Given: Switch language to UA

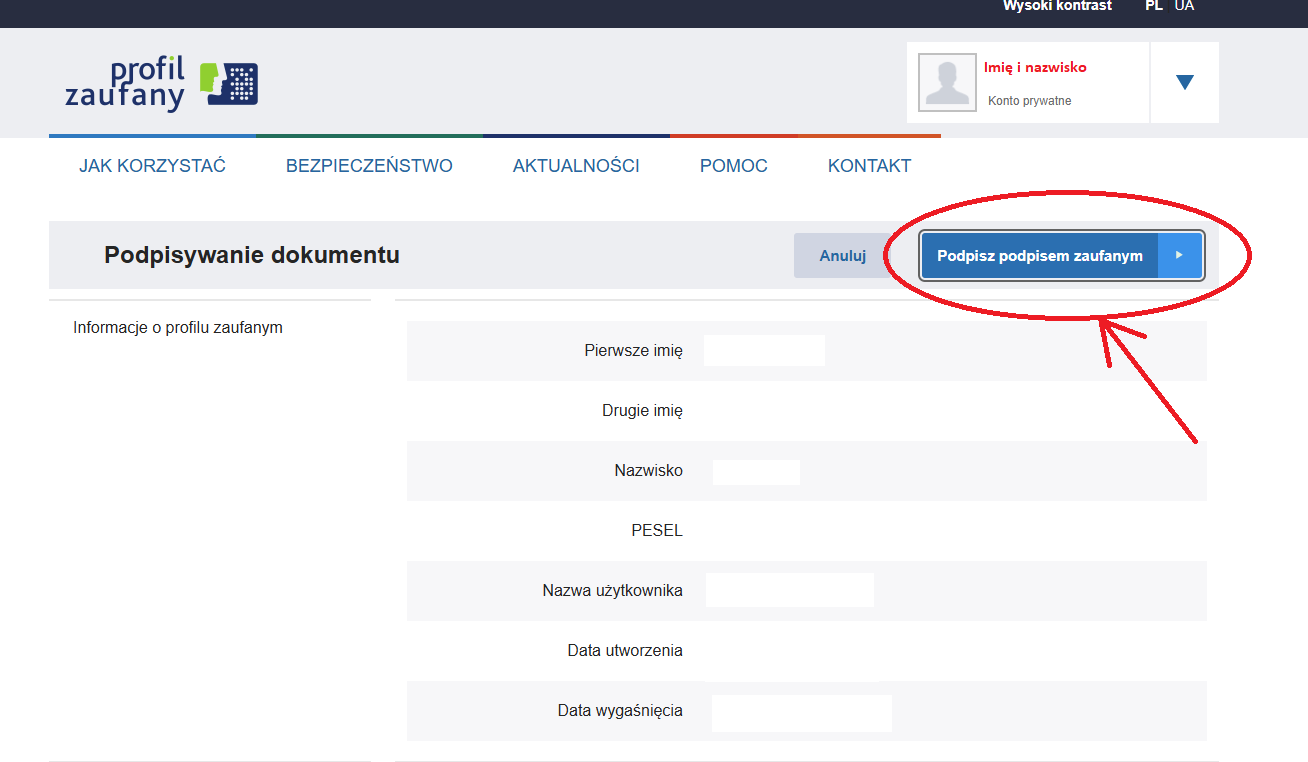Looking at the screenshot, I should [x=1184, y=6].
